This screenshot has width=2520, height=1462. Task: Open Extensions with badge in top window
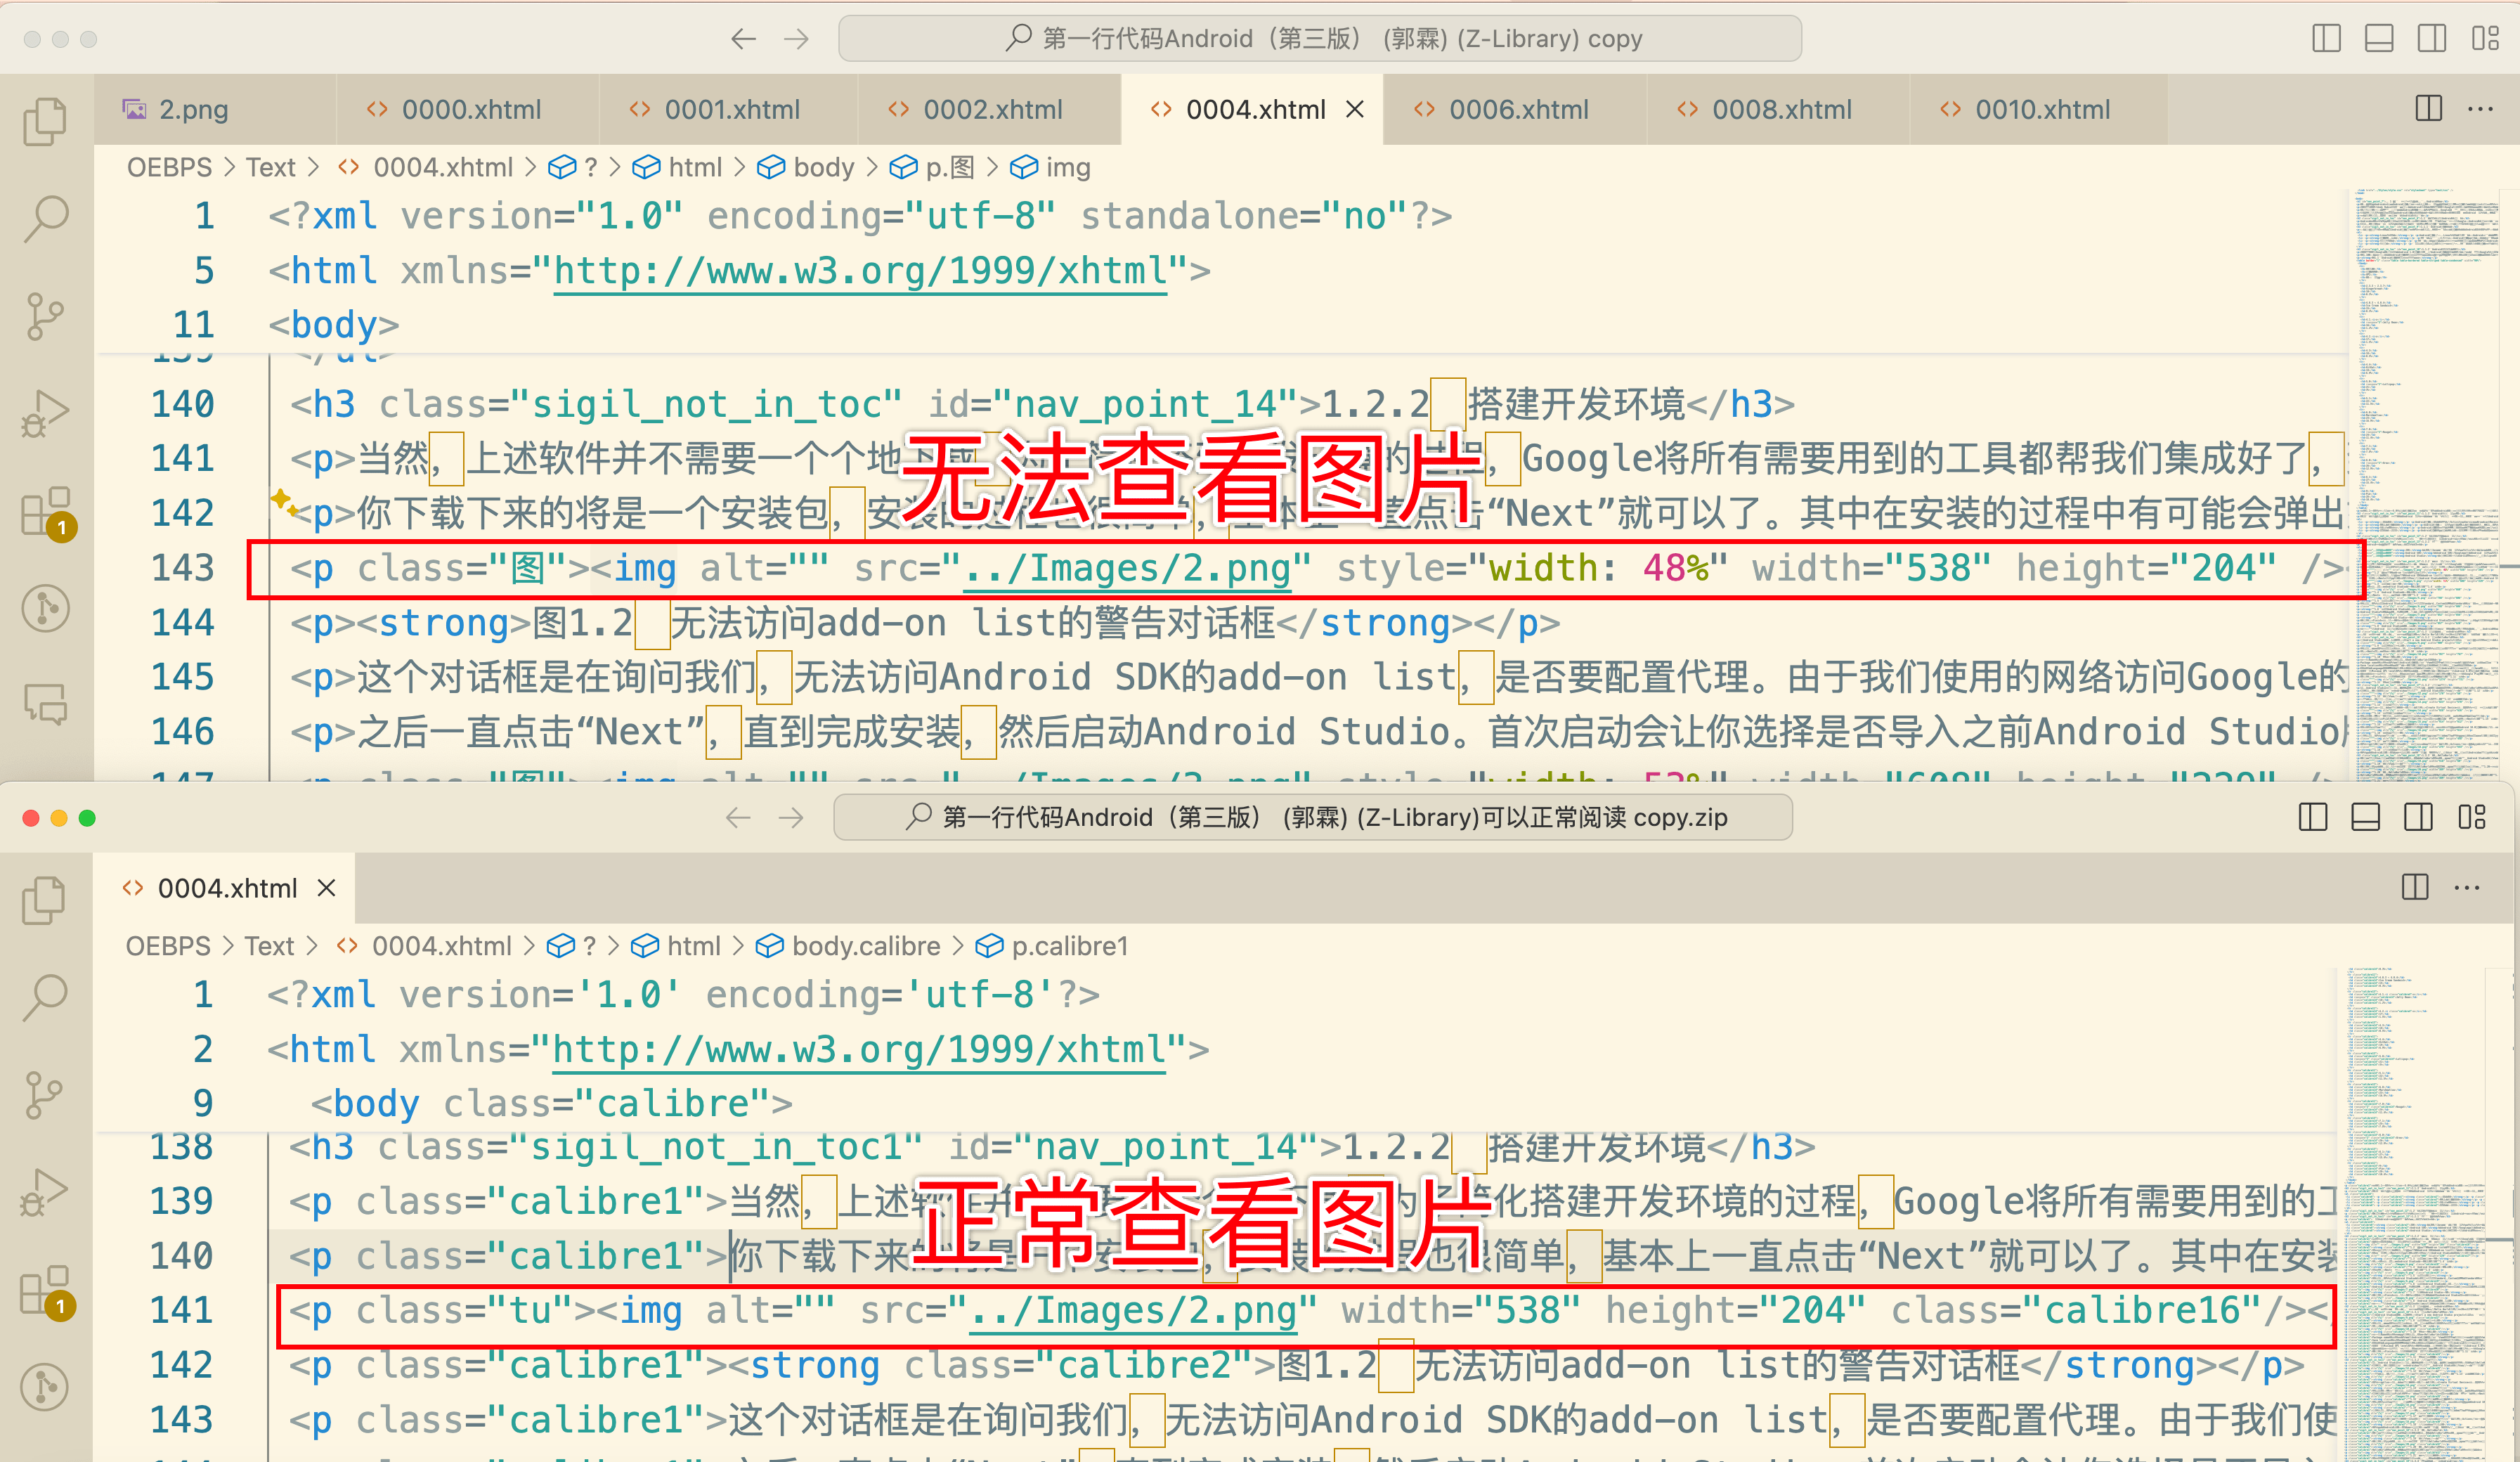pyautogui.click(x=45, y=512)
